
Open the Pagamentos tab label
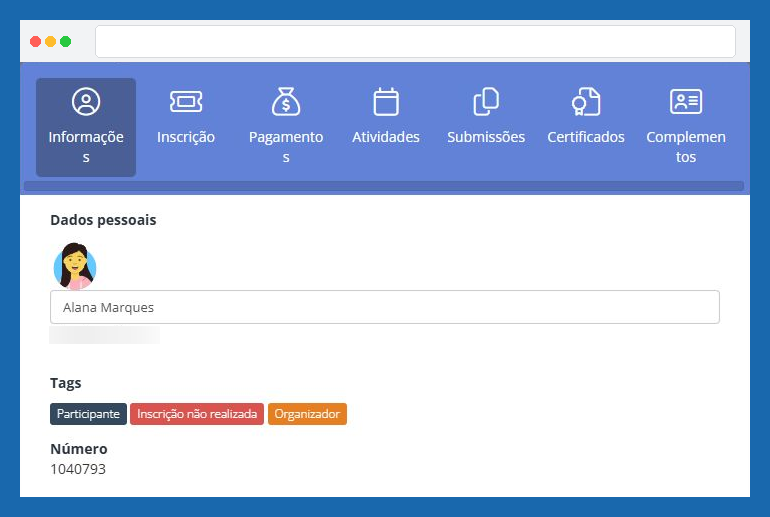(x=286, y=147)
